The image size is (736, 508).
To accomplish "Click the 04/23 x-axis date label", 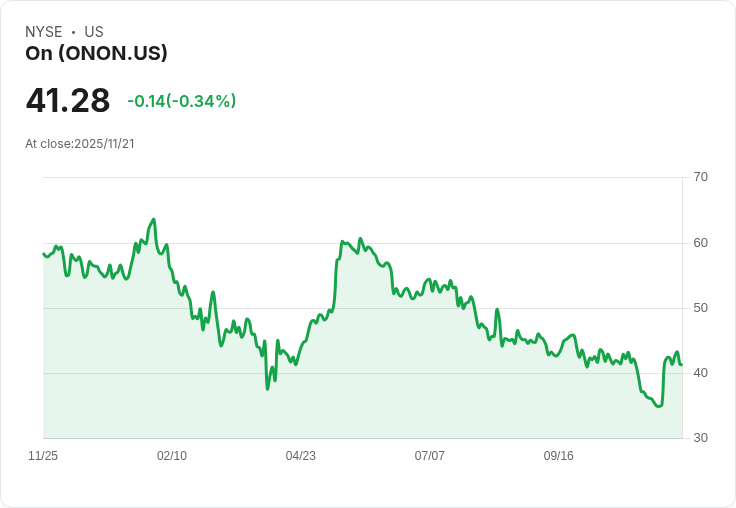I will pyautogui.click(x=300, y=455).
